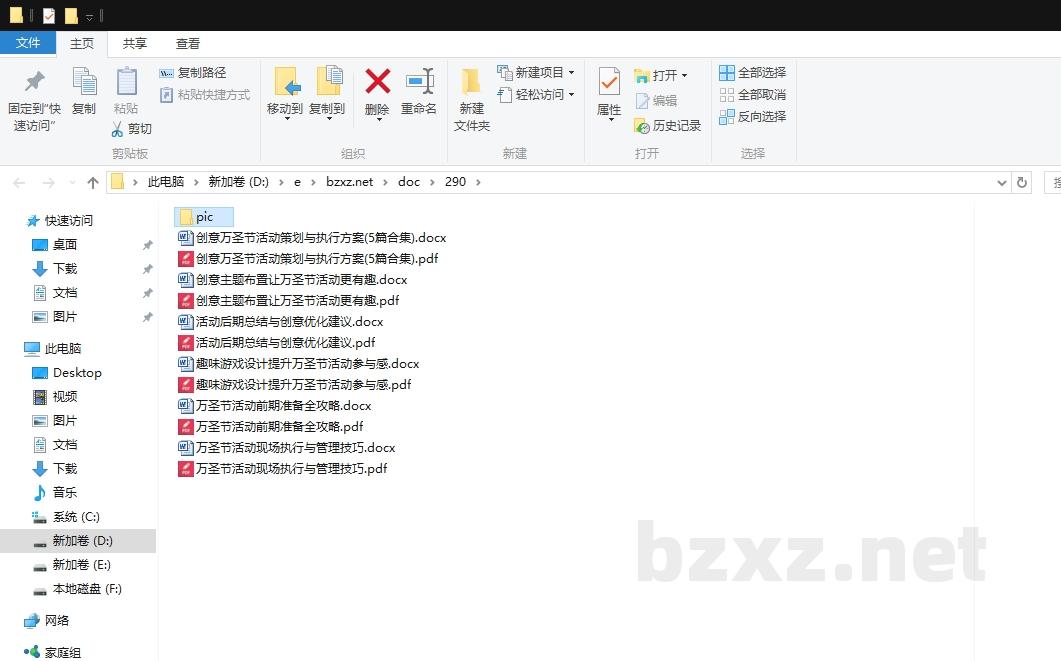Image resolution: width=1061 pixels, height=661 pixels.
Task: Click the Delete red X icon
Action: tap(377, 82)
